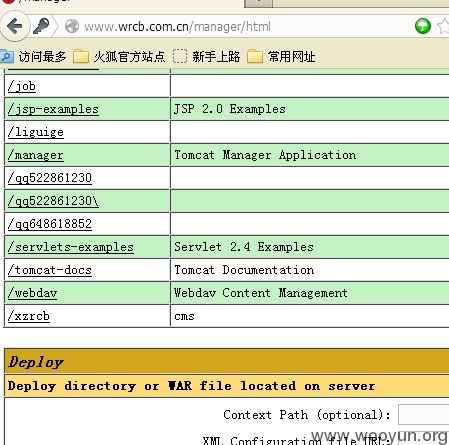Open the /qq648618852 application link

pyautogui.click(x=50, y=224)
